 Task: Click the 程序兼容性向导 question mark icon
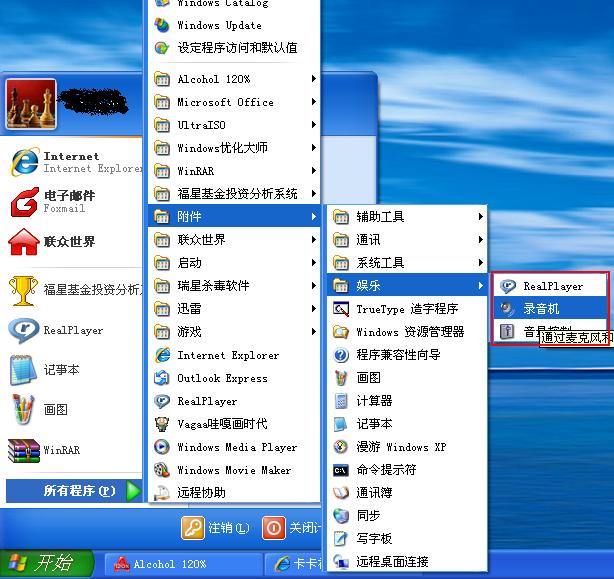click(341, 355)
